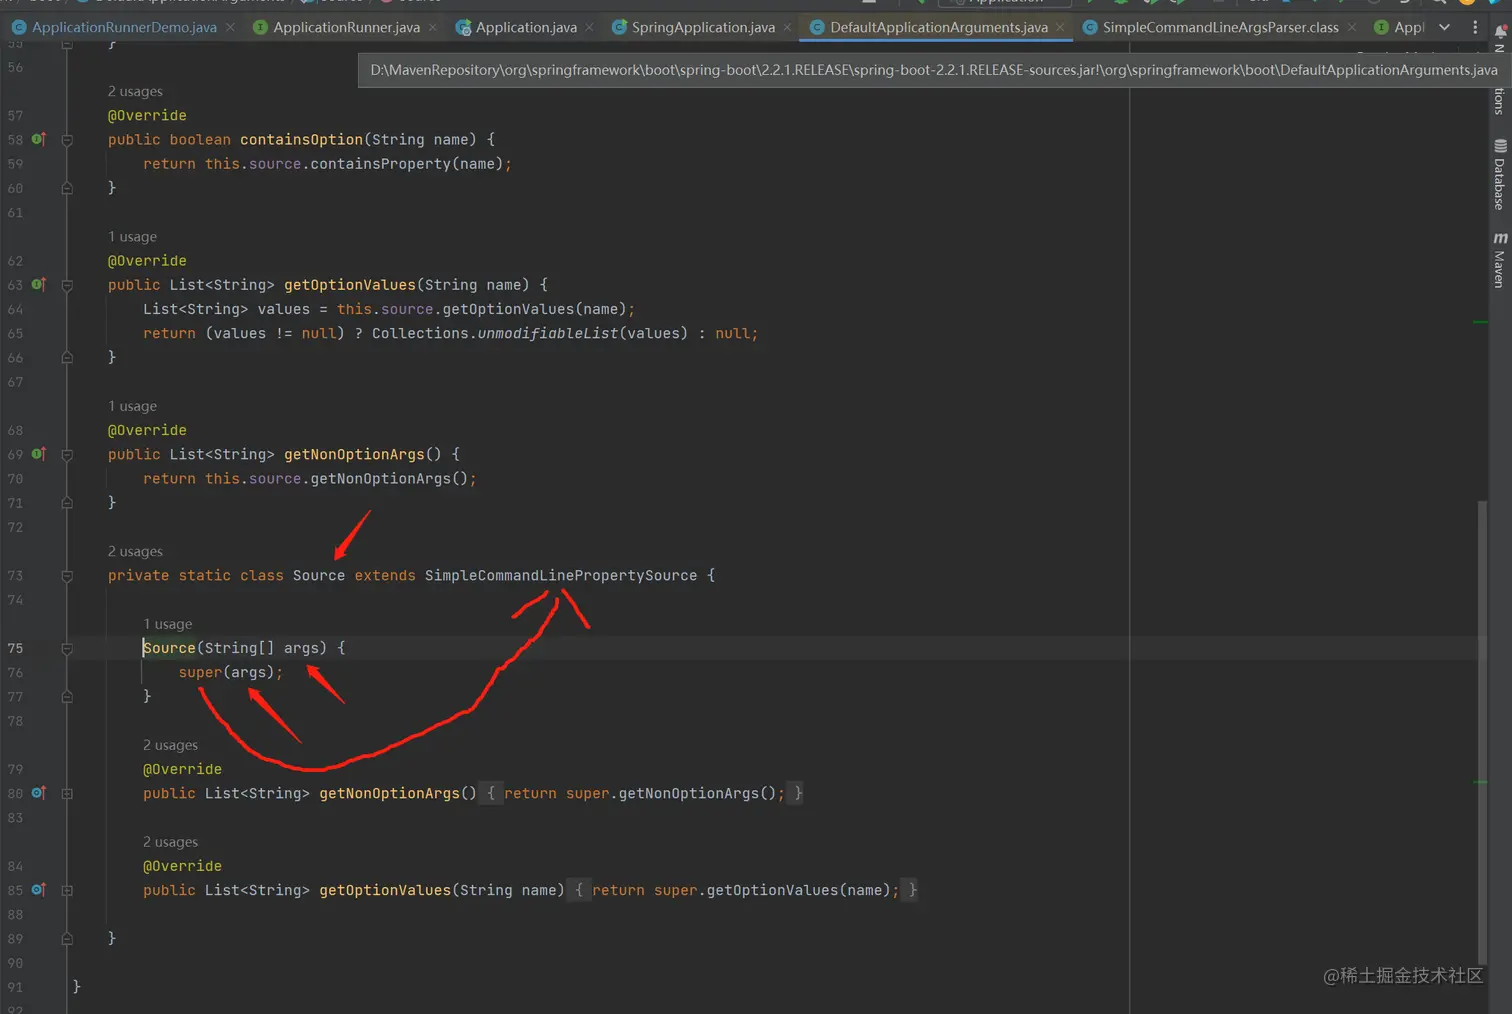Click the containsOption method name

301,140
